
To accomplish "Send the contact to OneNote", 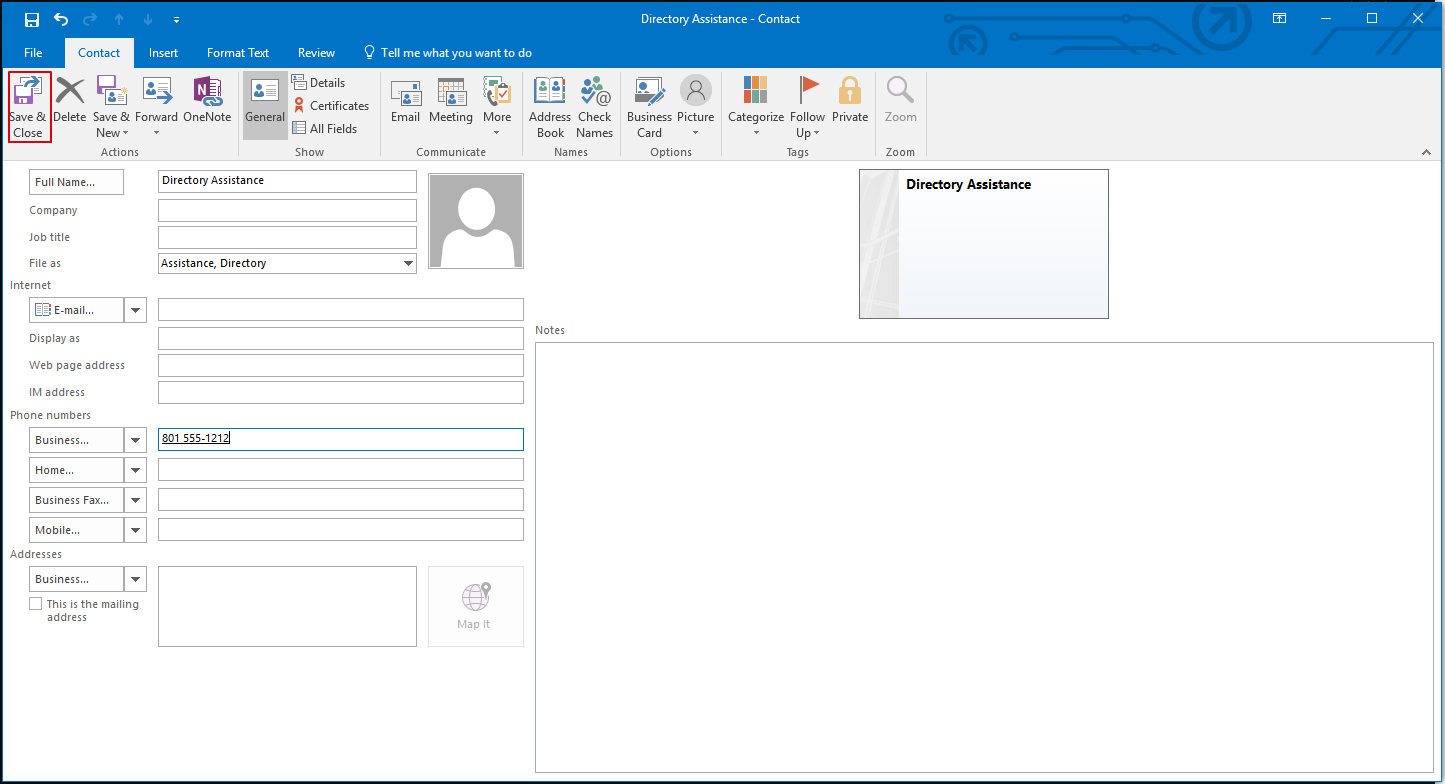I will [207, 101].
